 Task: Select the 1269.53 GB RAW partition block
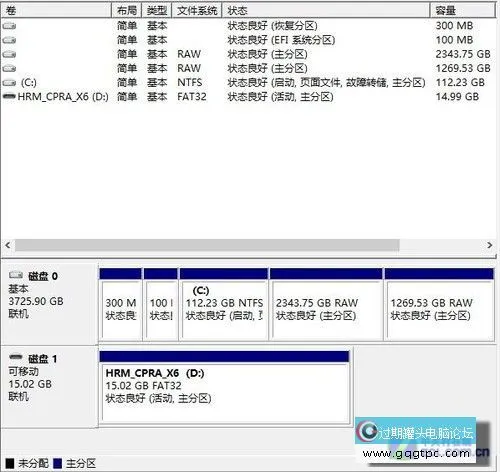pos(439,305)
